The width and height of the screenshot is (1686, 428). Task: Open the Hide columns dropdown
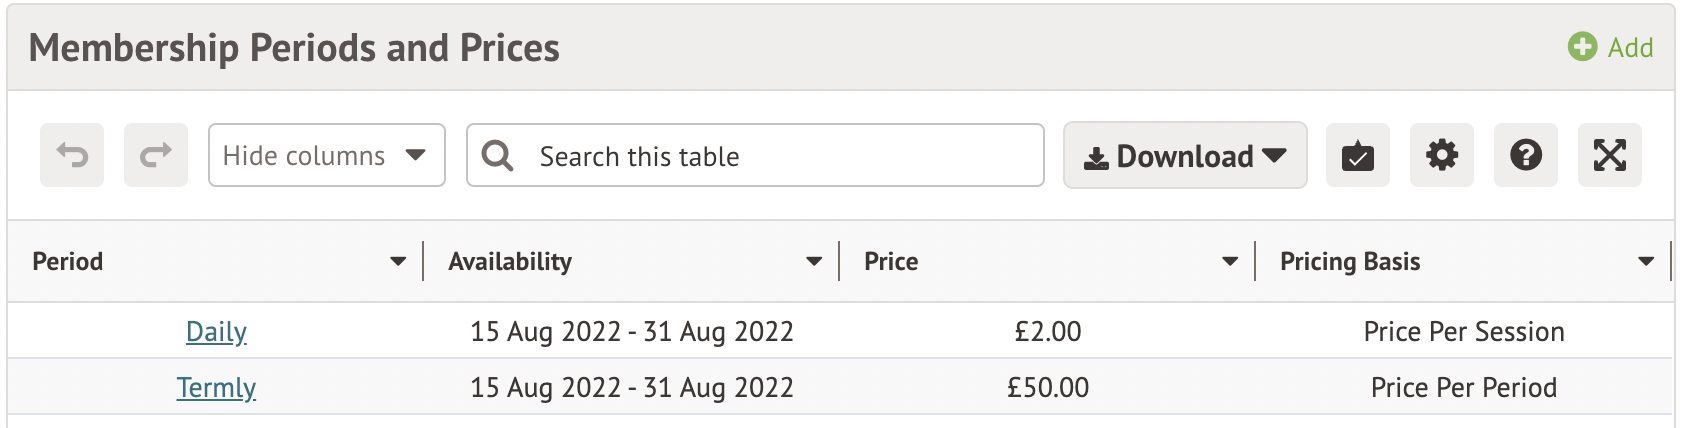(x=326, y=155)
